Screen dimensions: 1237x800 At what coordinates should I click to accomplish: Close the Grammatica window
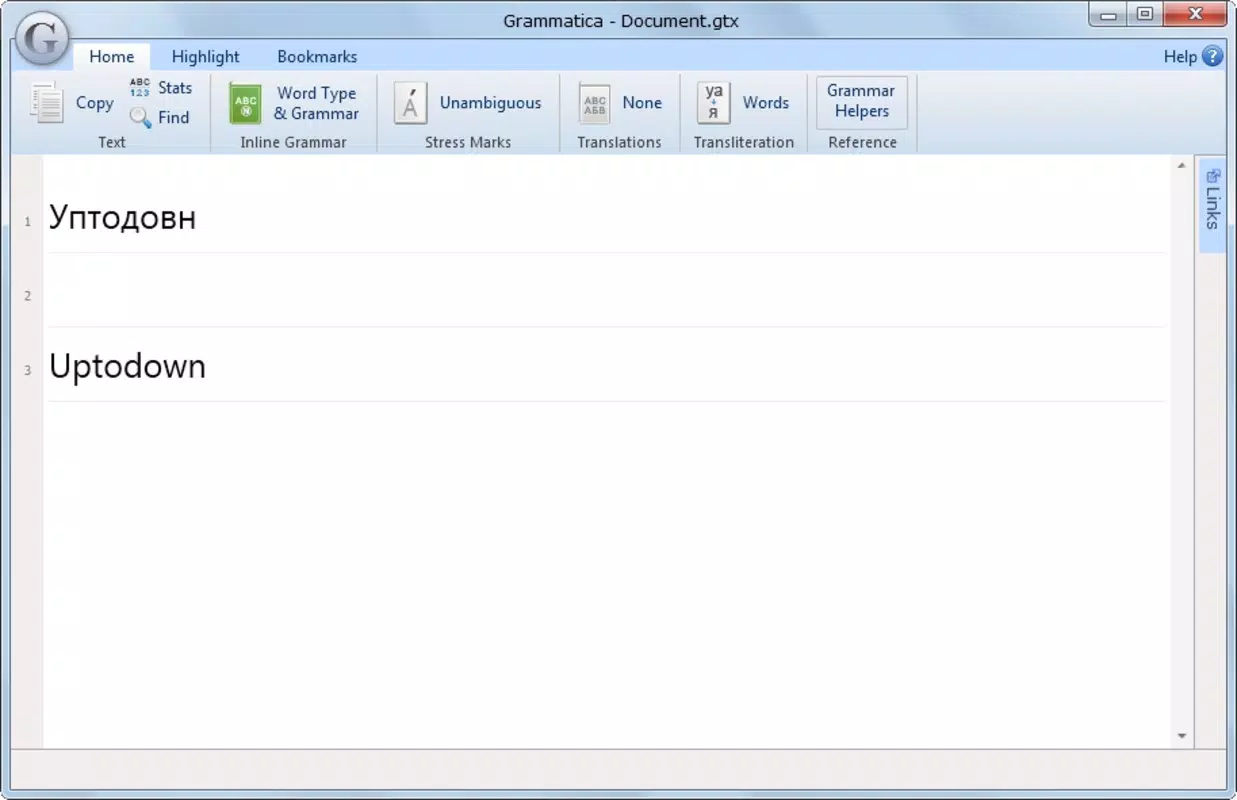point(1193,14)
